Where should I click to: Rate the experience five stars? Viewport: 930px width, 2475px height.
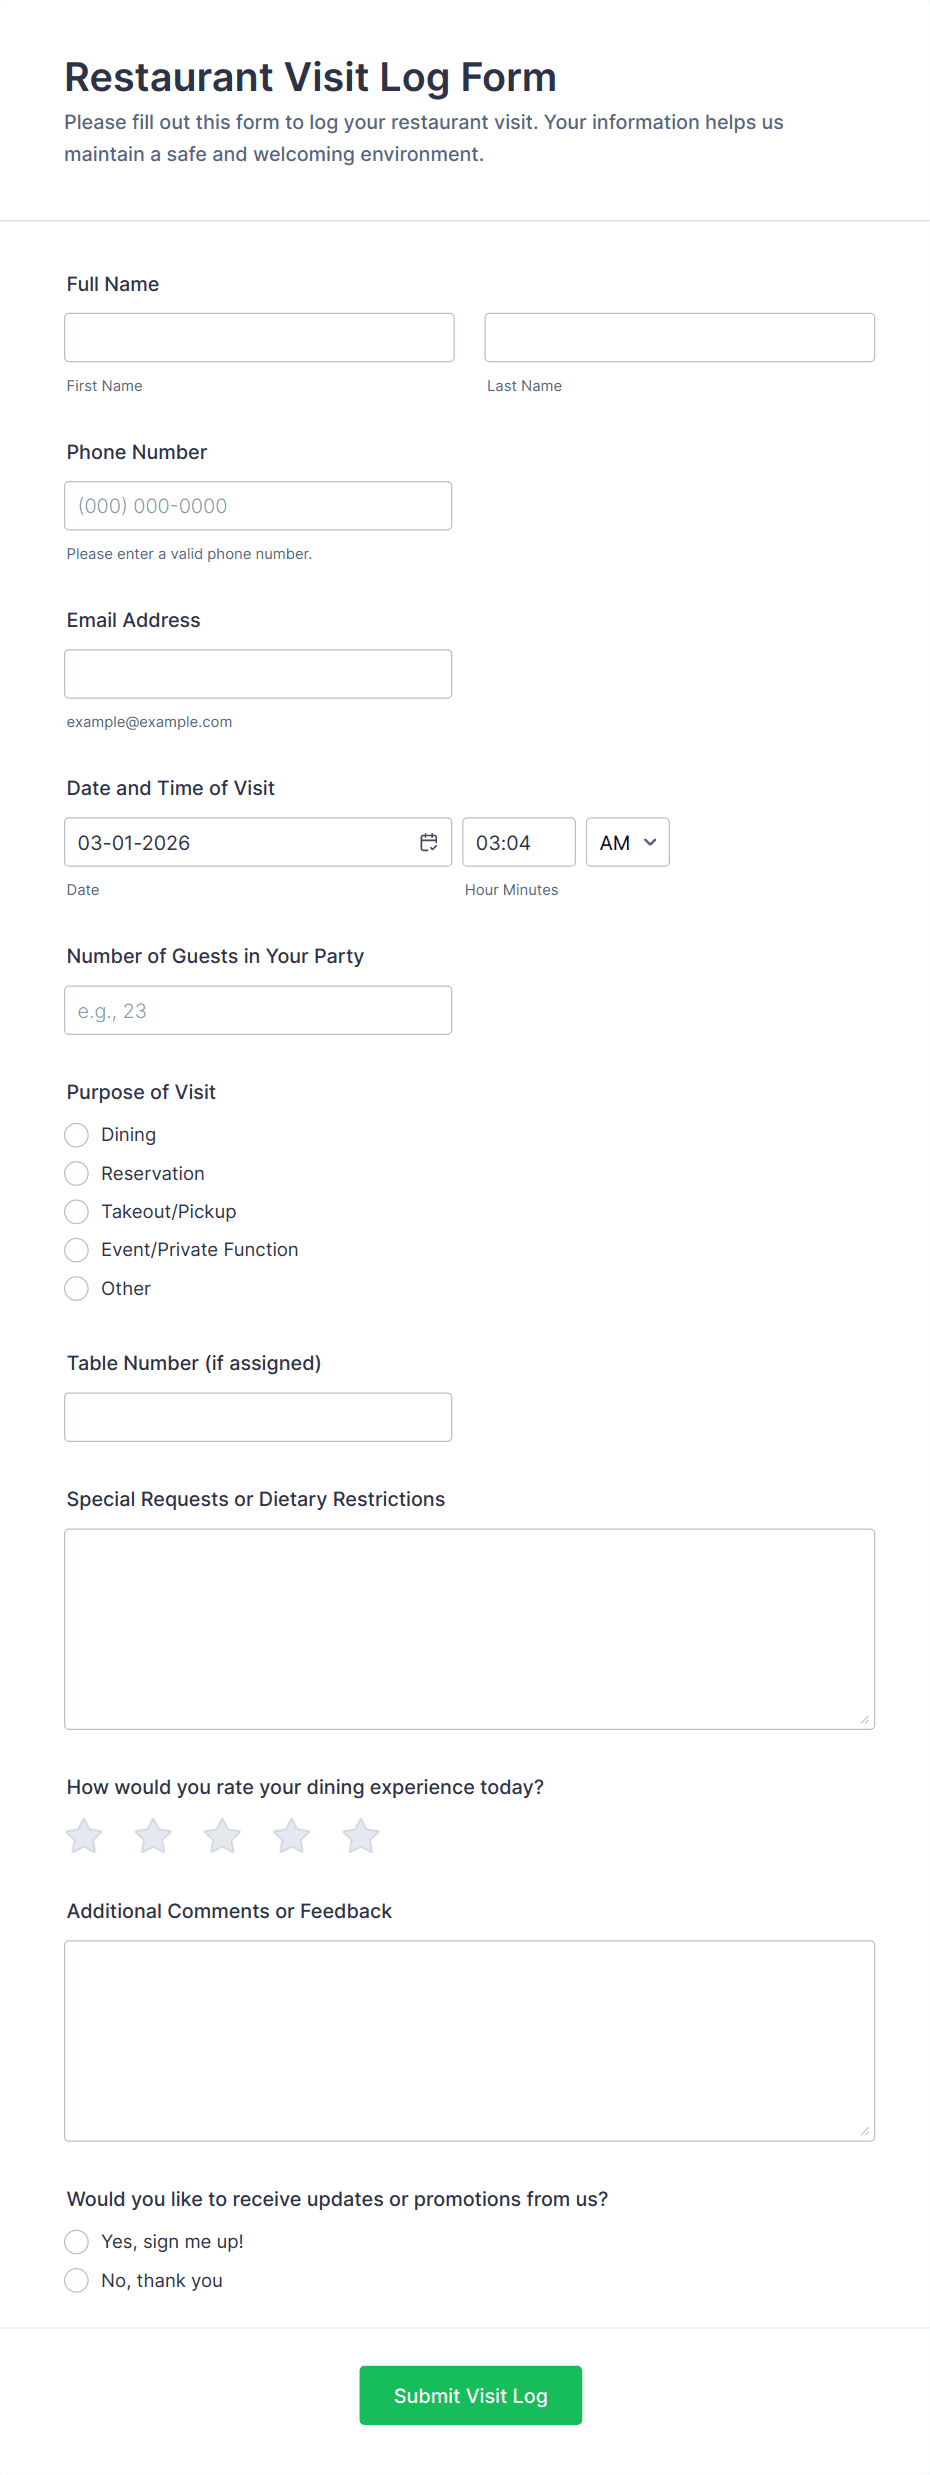point(360,1836)
